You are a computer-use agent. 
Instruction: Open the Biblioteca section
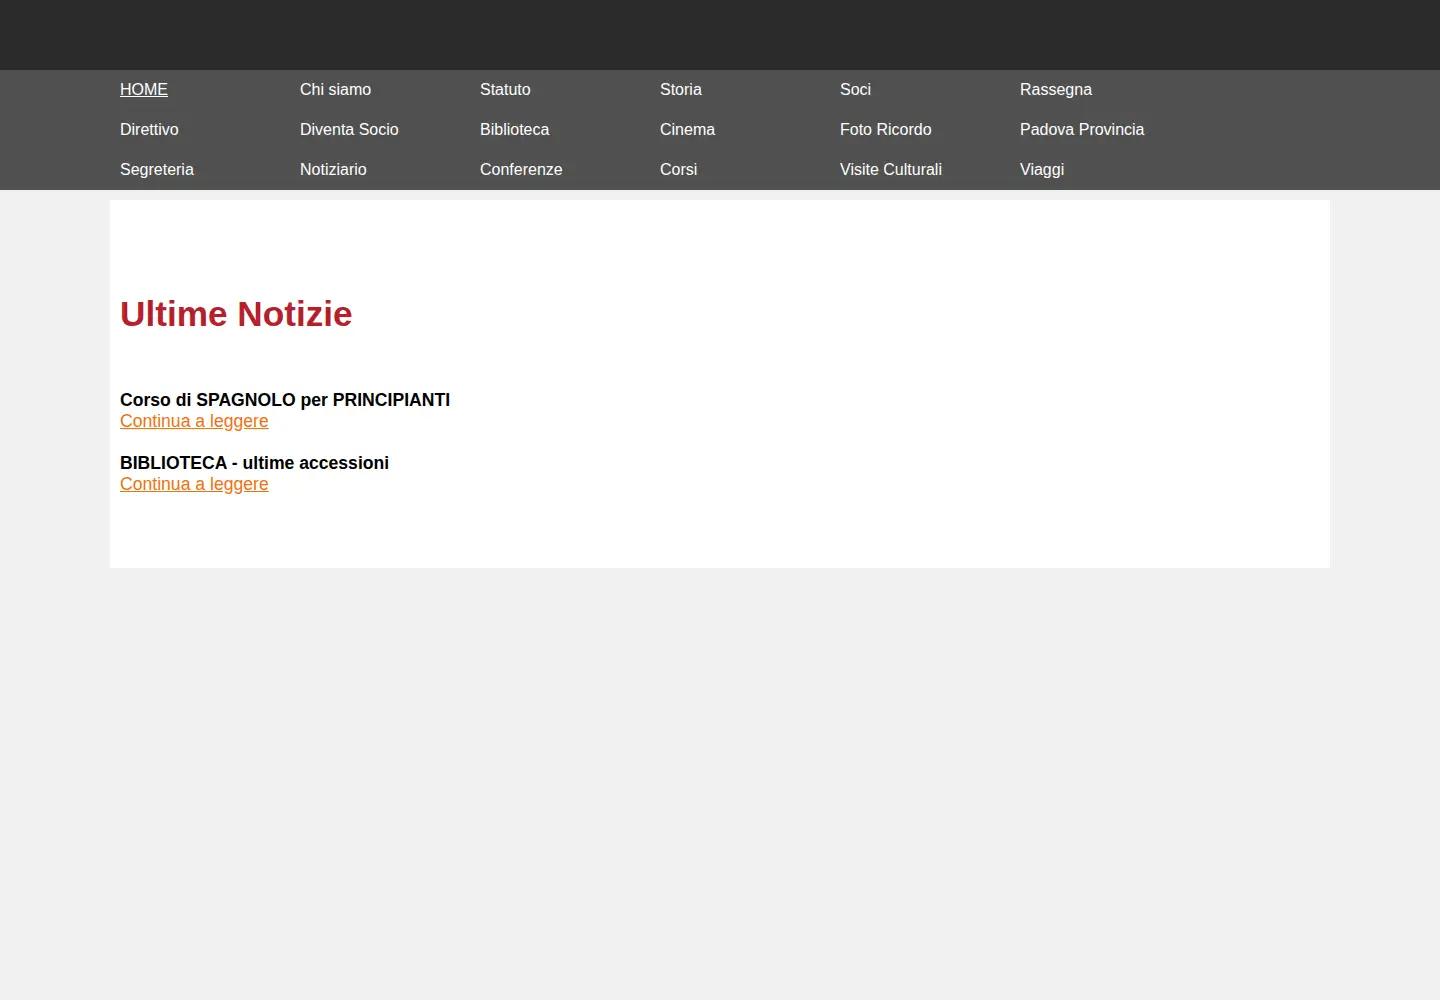click(x=514, y=129)
